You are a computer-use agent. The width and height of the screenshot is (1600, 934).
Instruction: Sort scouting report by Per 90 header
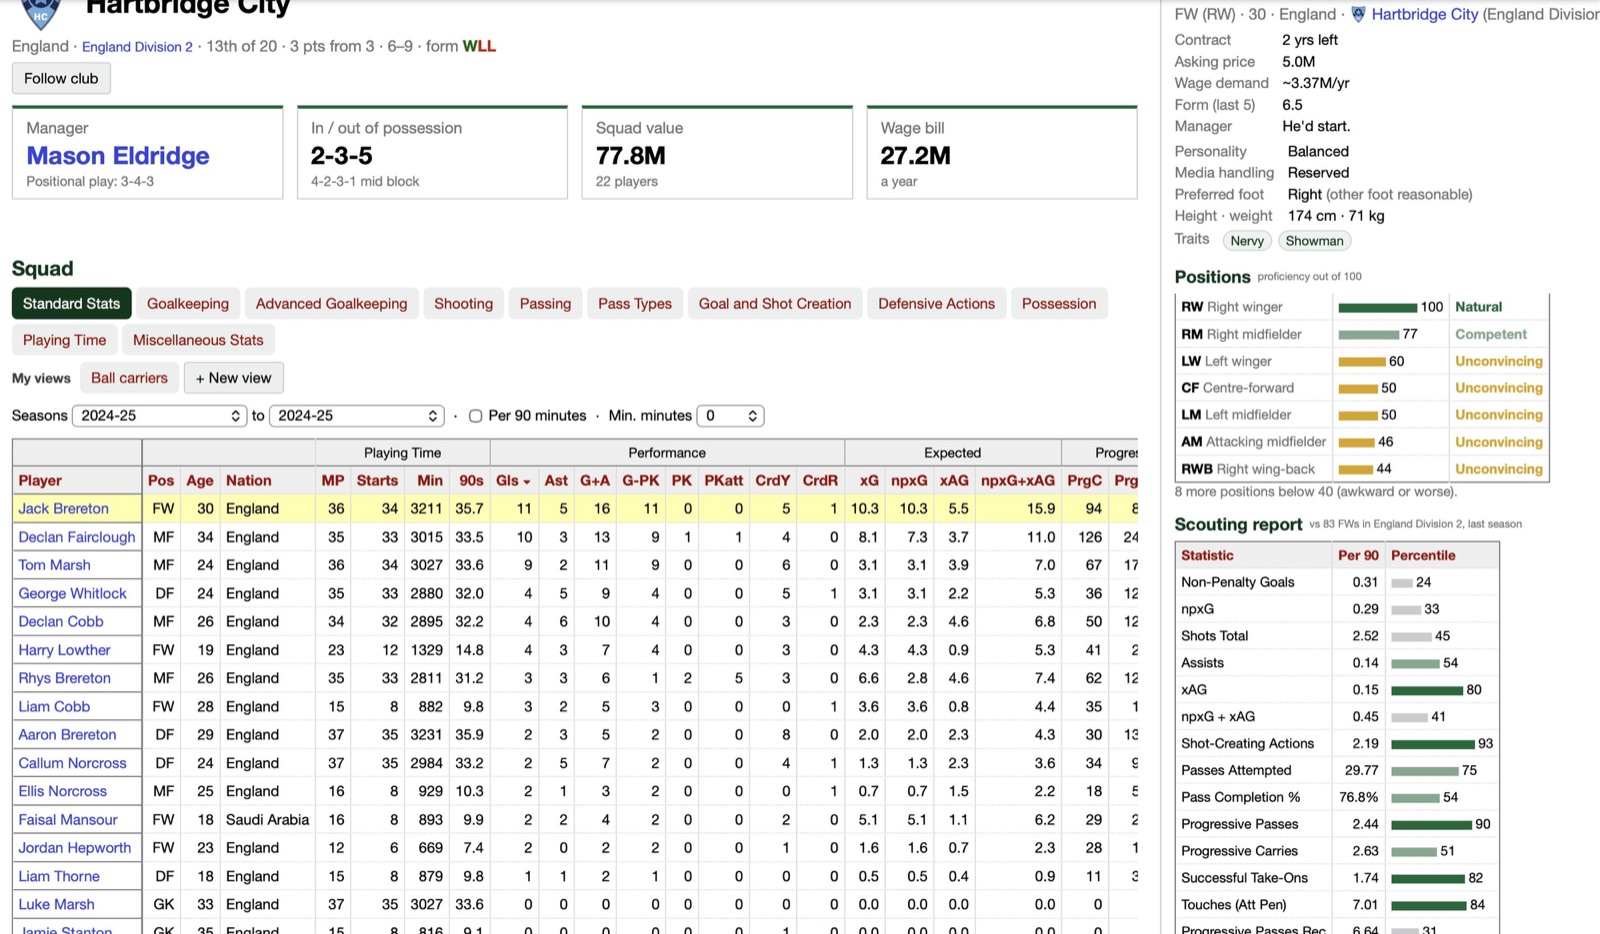[1358, 555]
